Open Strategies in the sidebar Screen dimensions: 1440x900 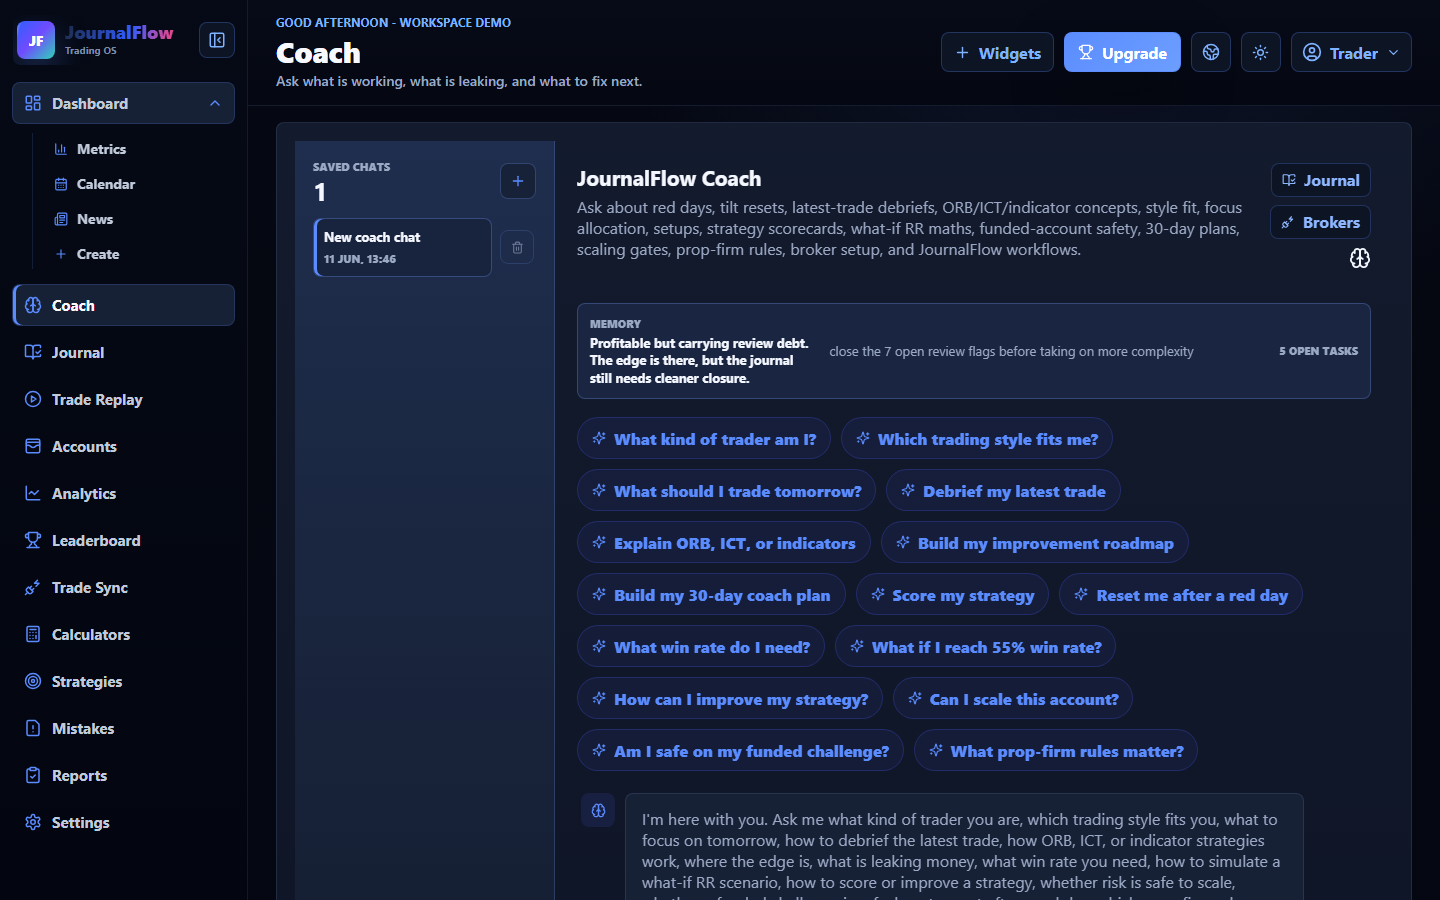124,681
